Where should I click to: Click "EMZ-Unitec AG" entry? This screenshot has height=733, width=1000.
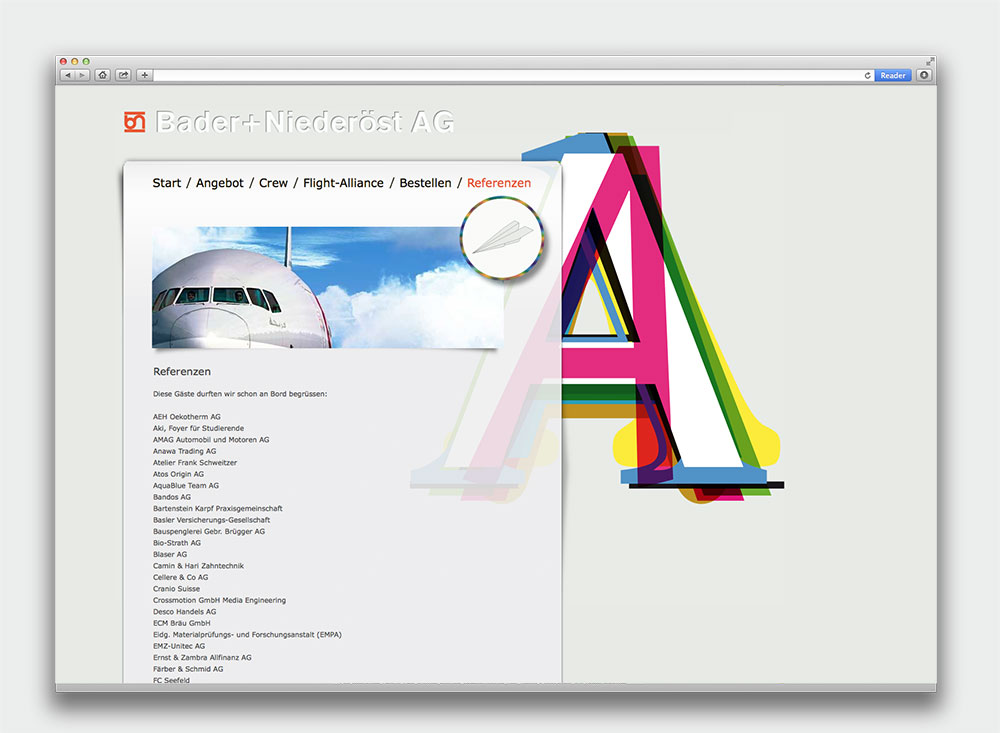click(x=179, y=646)
